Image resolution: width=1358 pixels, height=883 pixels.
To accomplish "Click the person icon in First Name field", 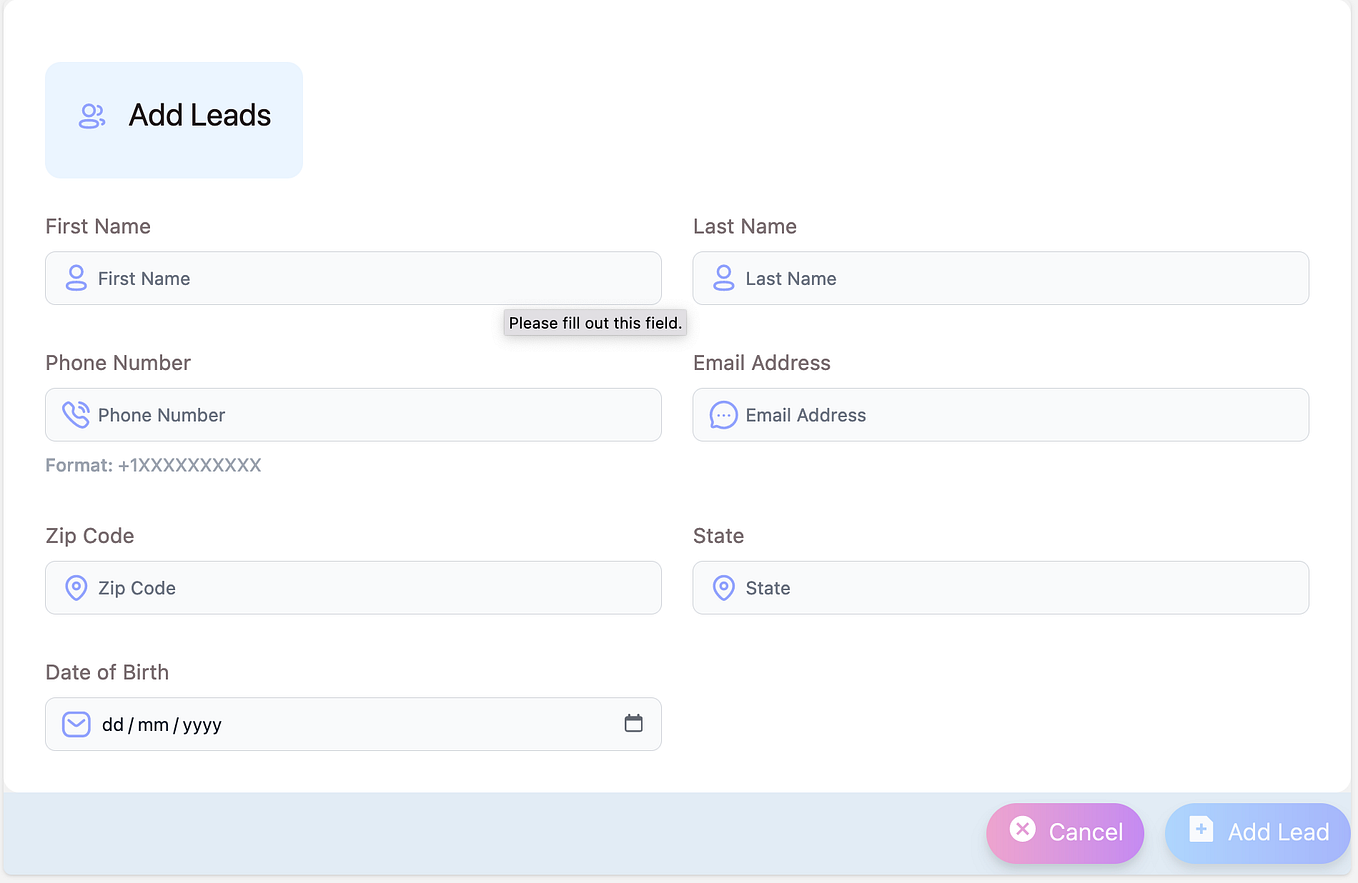I will tap(76, 278).
